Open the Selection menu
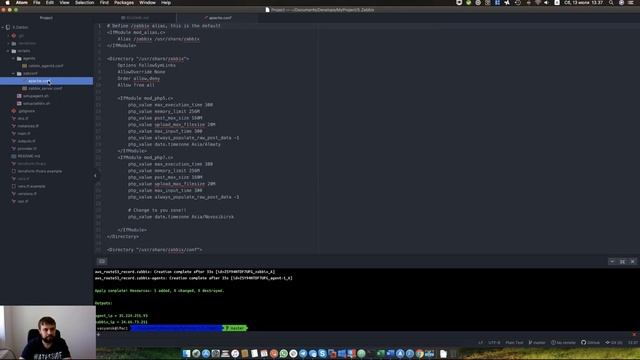Screen dimensions: 640x360 (x=84, y=2)
